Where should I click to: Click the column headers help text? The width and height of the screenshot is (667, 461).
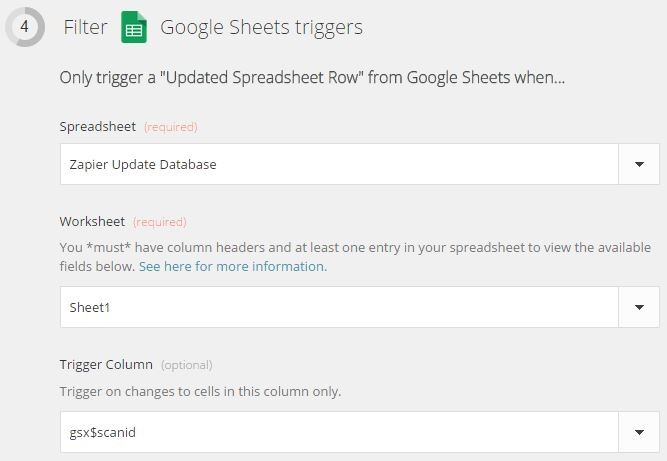click(355, 257)
